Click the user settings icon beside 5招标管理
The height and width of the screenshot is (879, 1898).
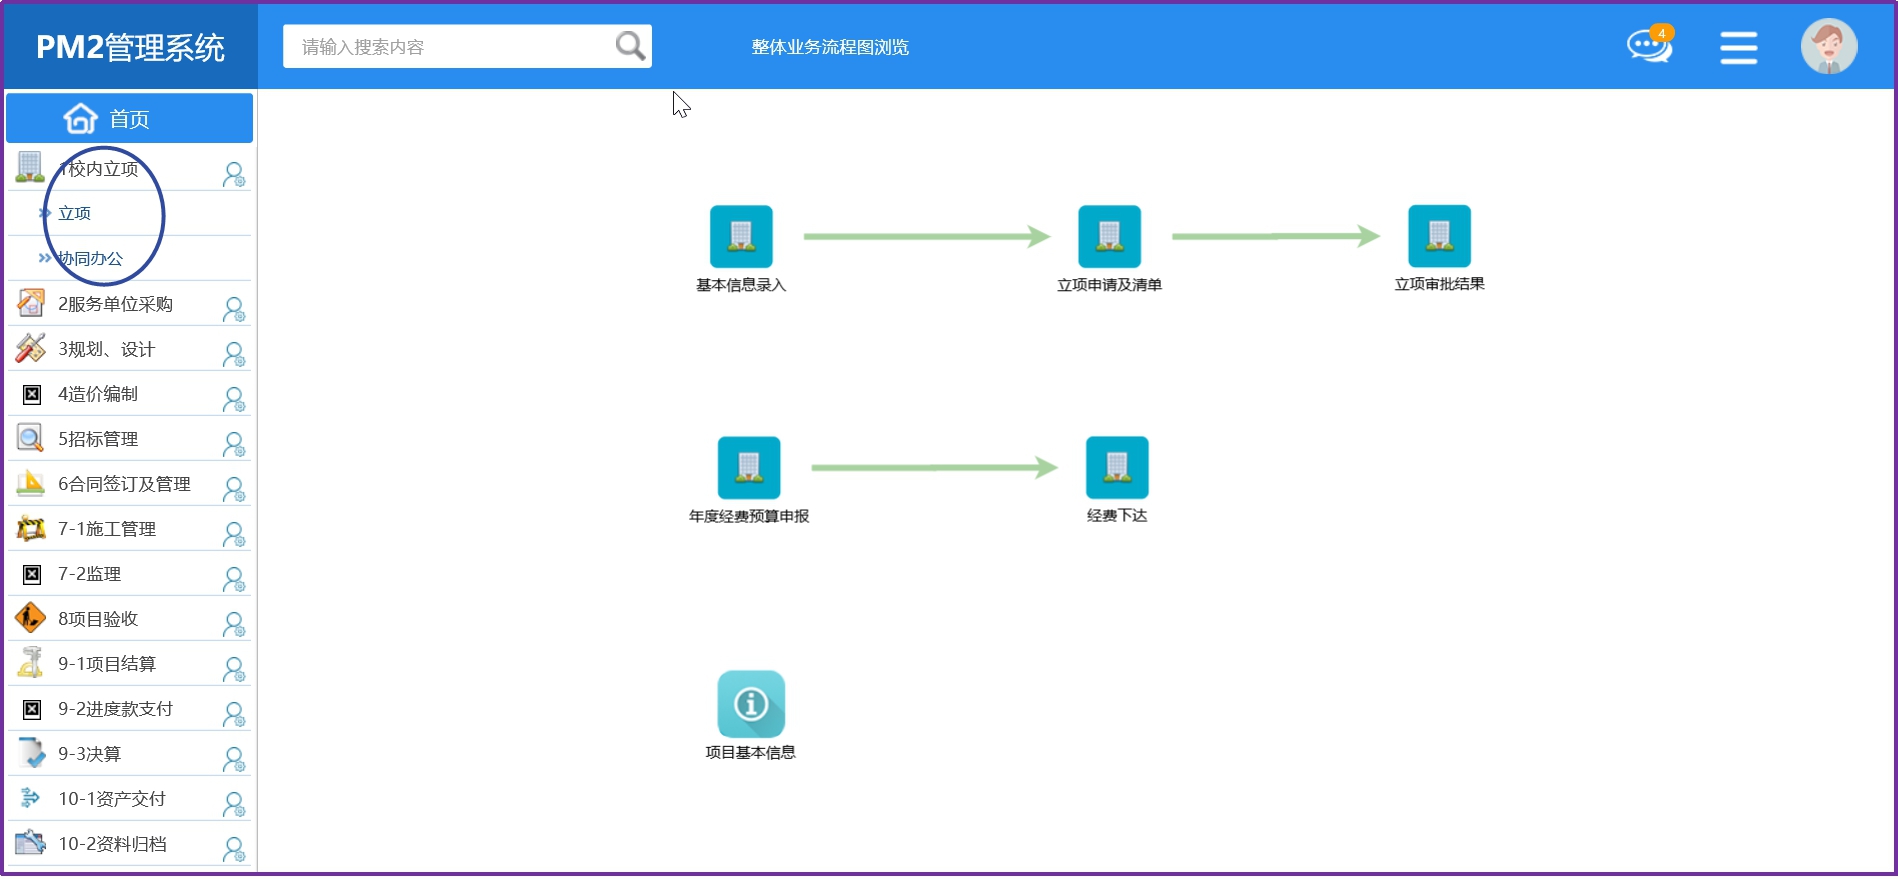(234, 443)
